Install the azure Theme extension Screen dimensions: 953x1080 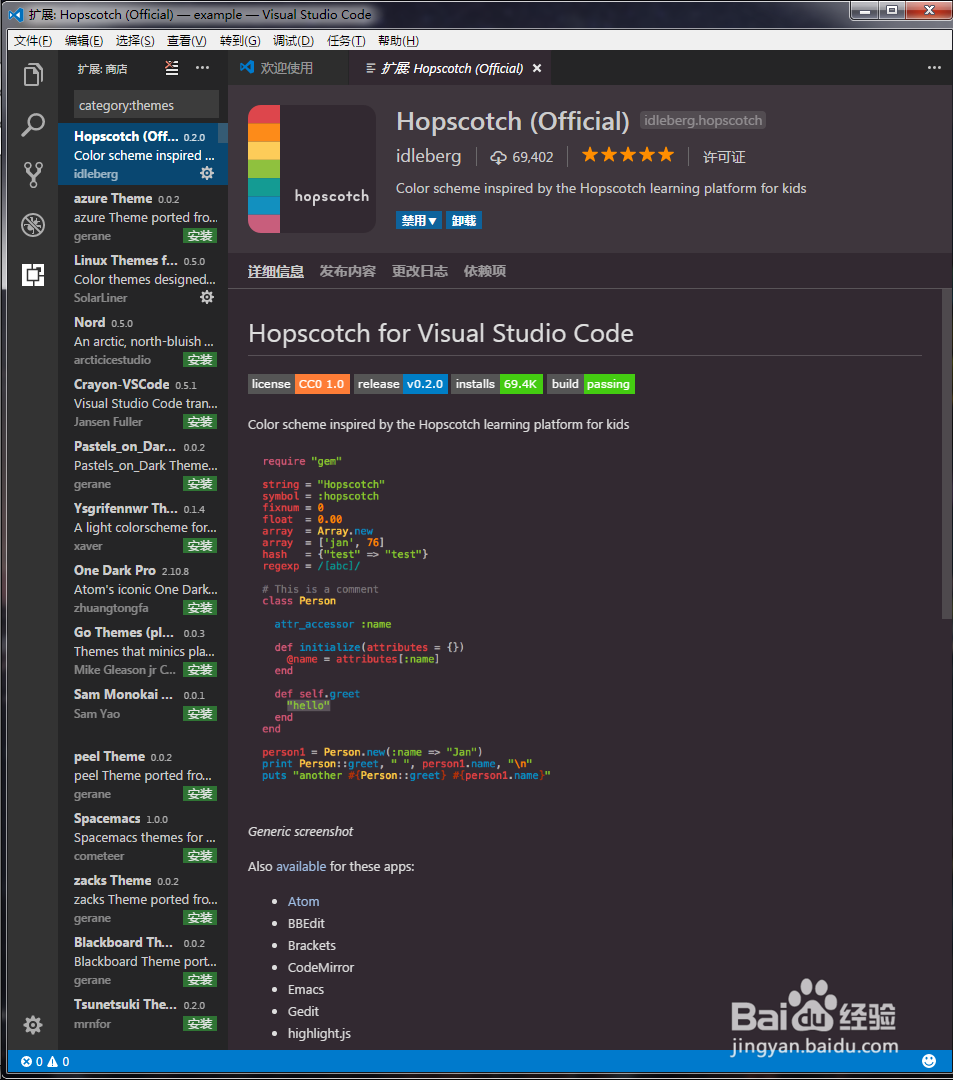pyautogui.click(x=200, y=236)
